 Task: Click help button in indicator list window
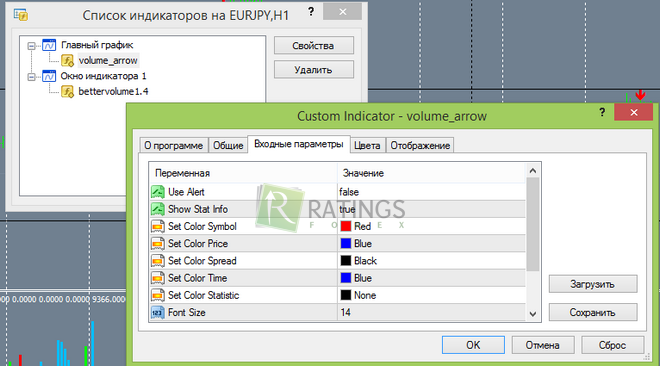click(311, 12)
